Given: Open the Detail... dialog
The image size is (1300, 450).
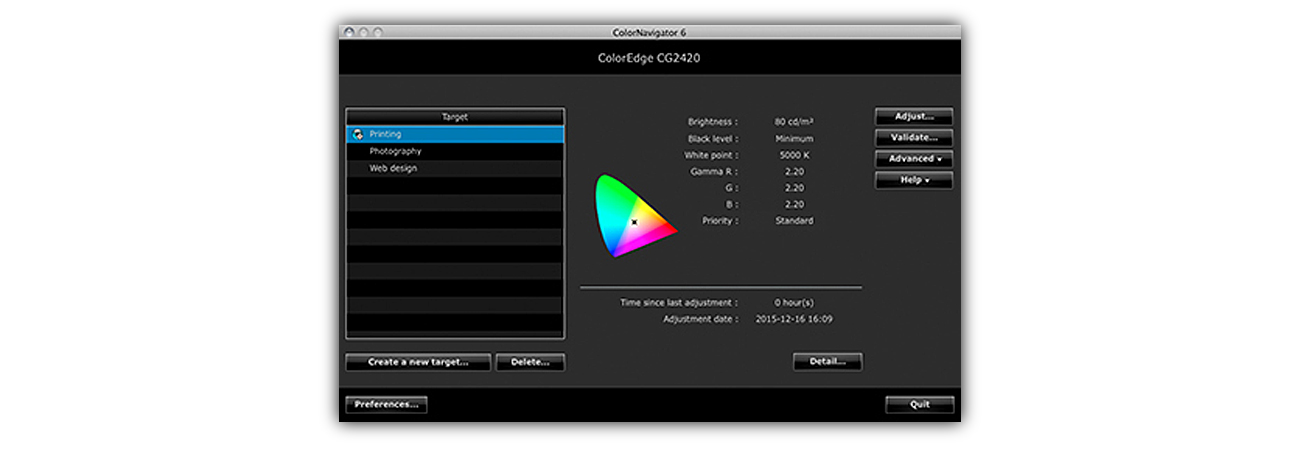Looking at the screenshot, I should coord(828,362).
